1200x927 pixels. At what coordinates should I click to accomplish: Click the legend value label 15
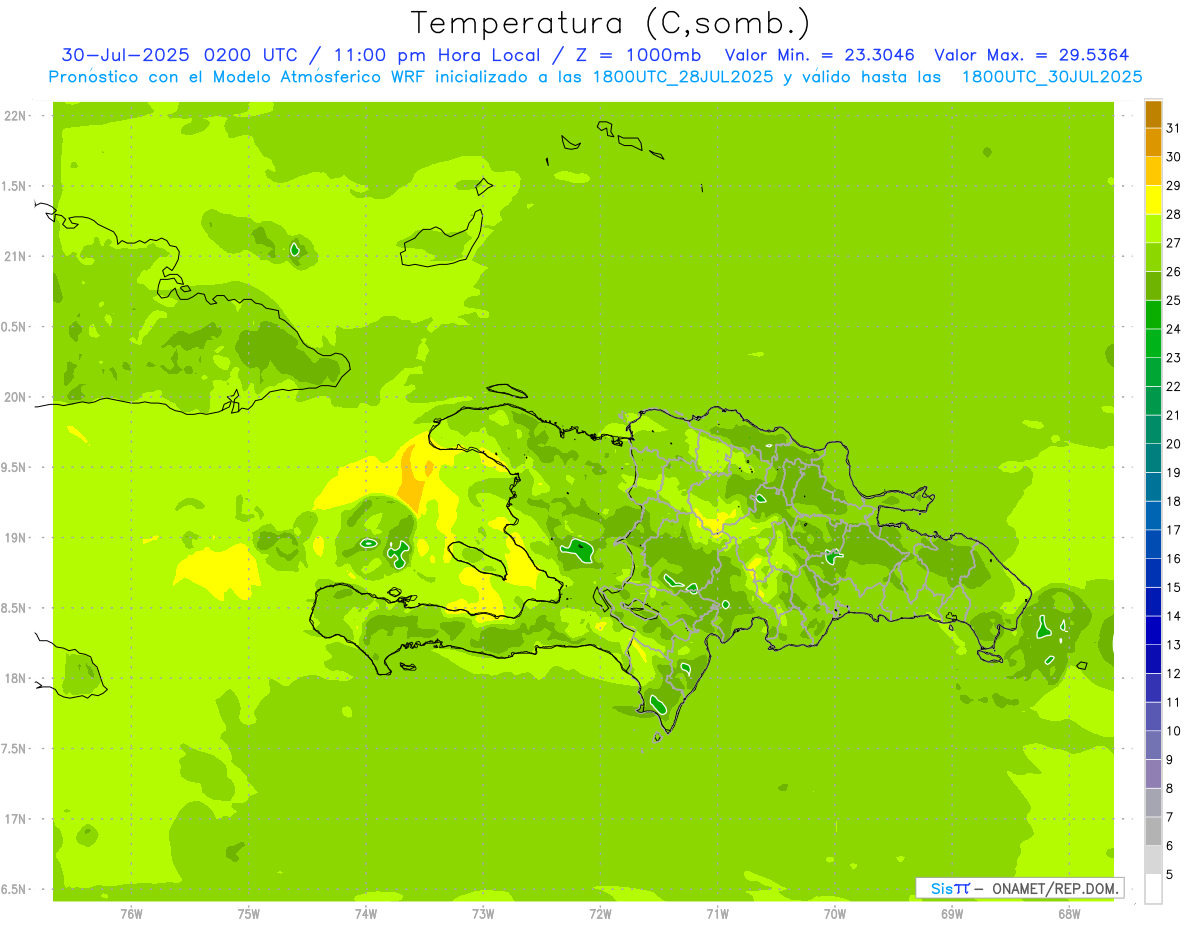click(1173, 587)
